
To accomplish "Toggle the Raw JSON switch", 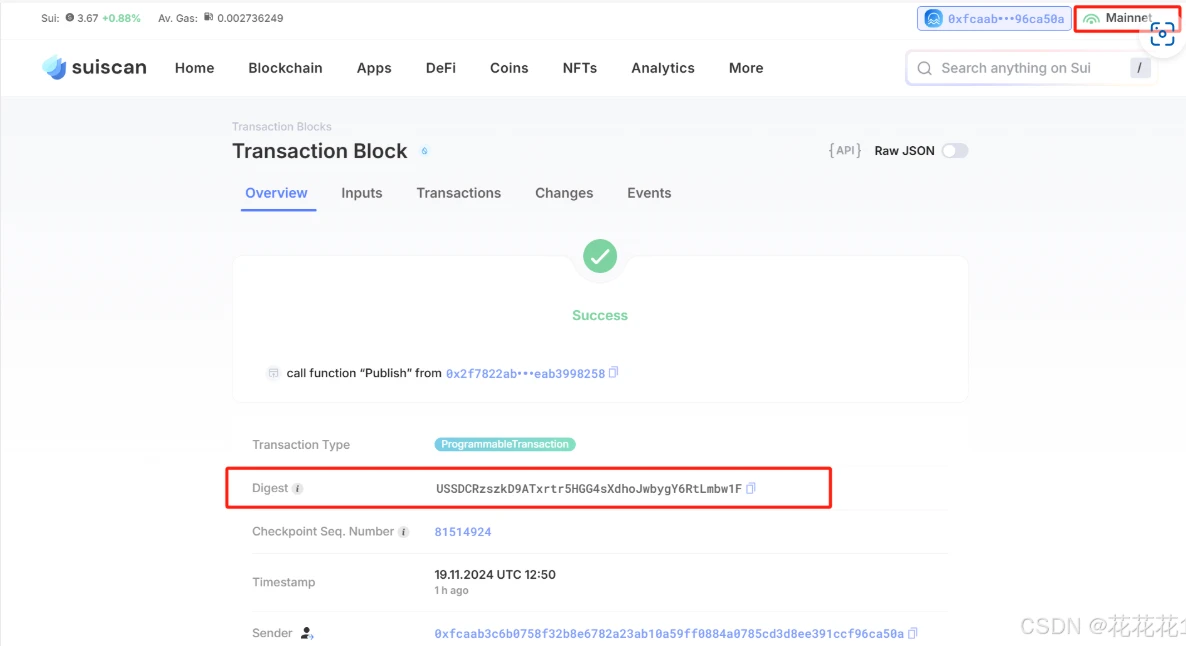I will pos(954,151).
